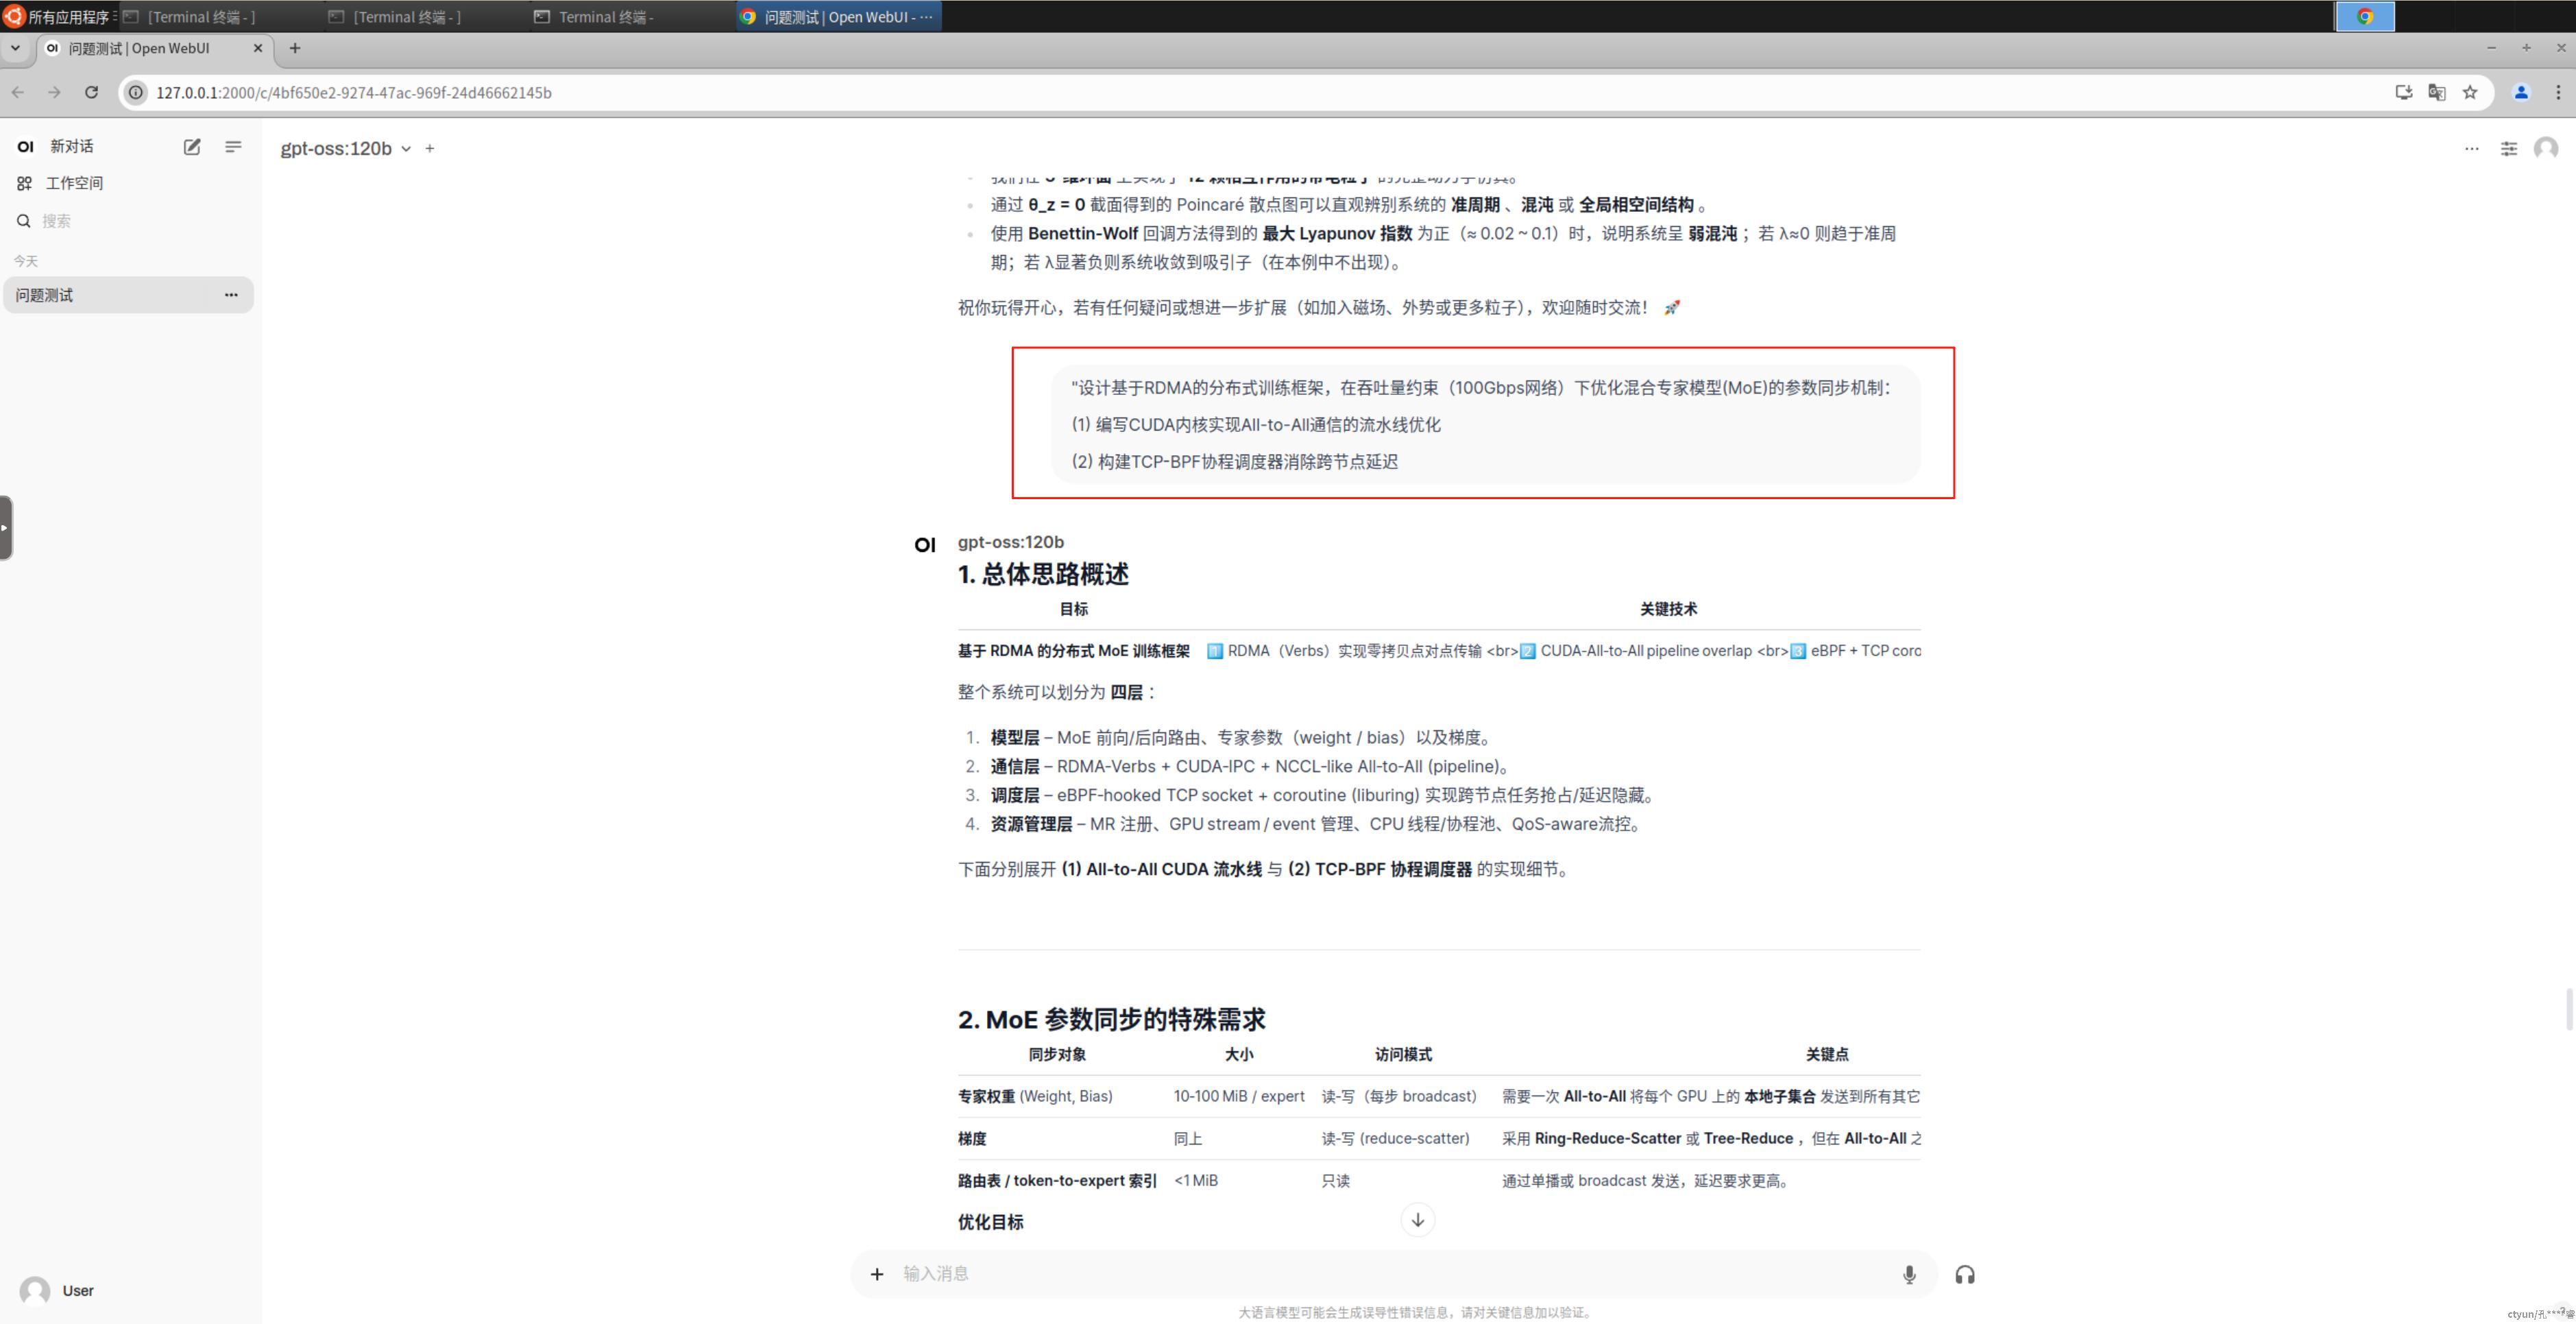Click 专家权重 (Weight, Bias) table cell
The height and width of the screenshot is (1324, 2576).
coord(1035,1096)
